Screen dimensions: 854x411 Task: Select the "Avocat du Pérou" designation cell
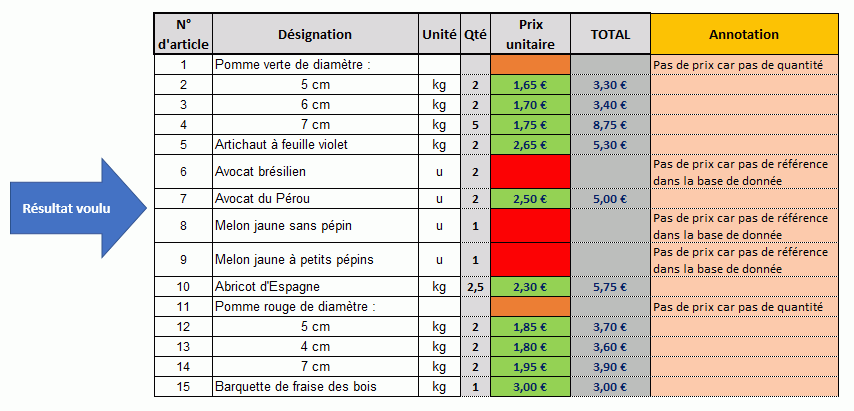coord(316,199)
